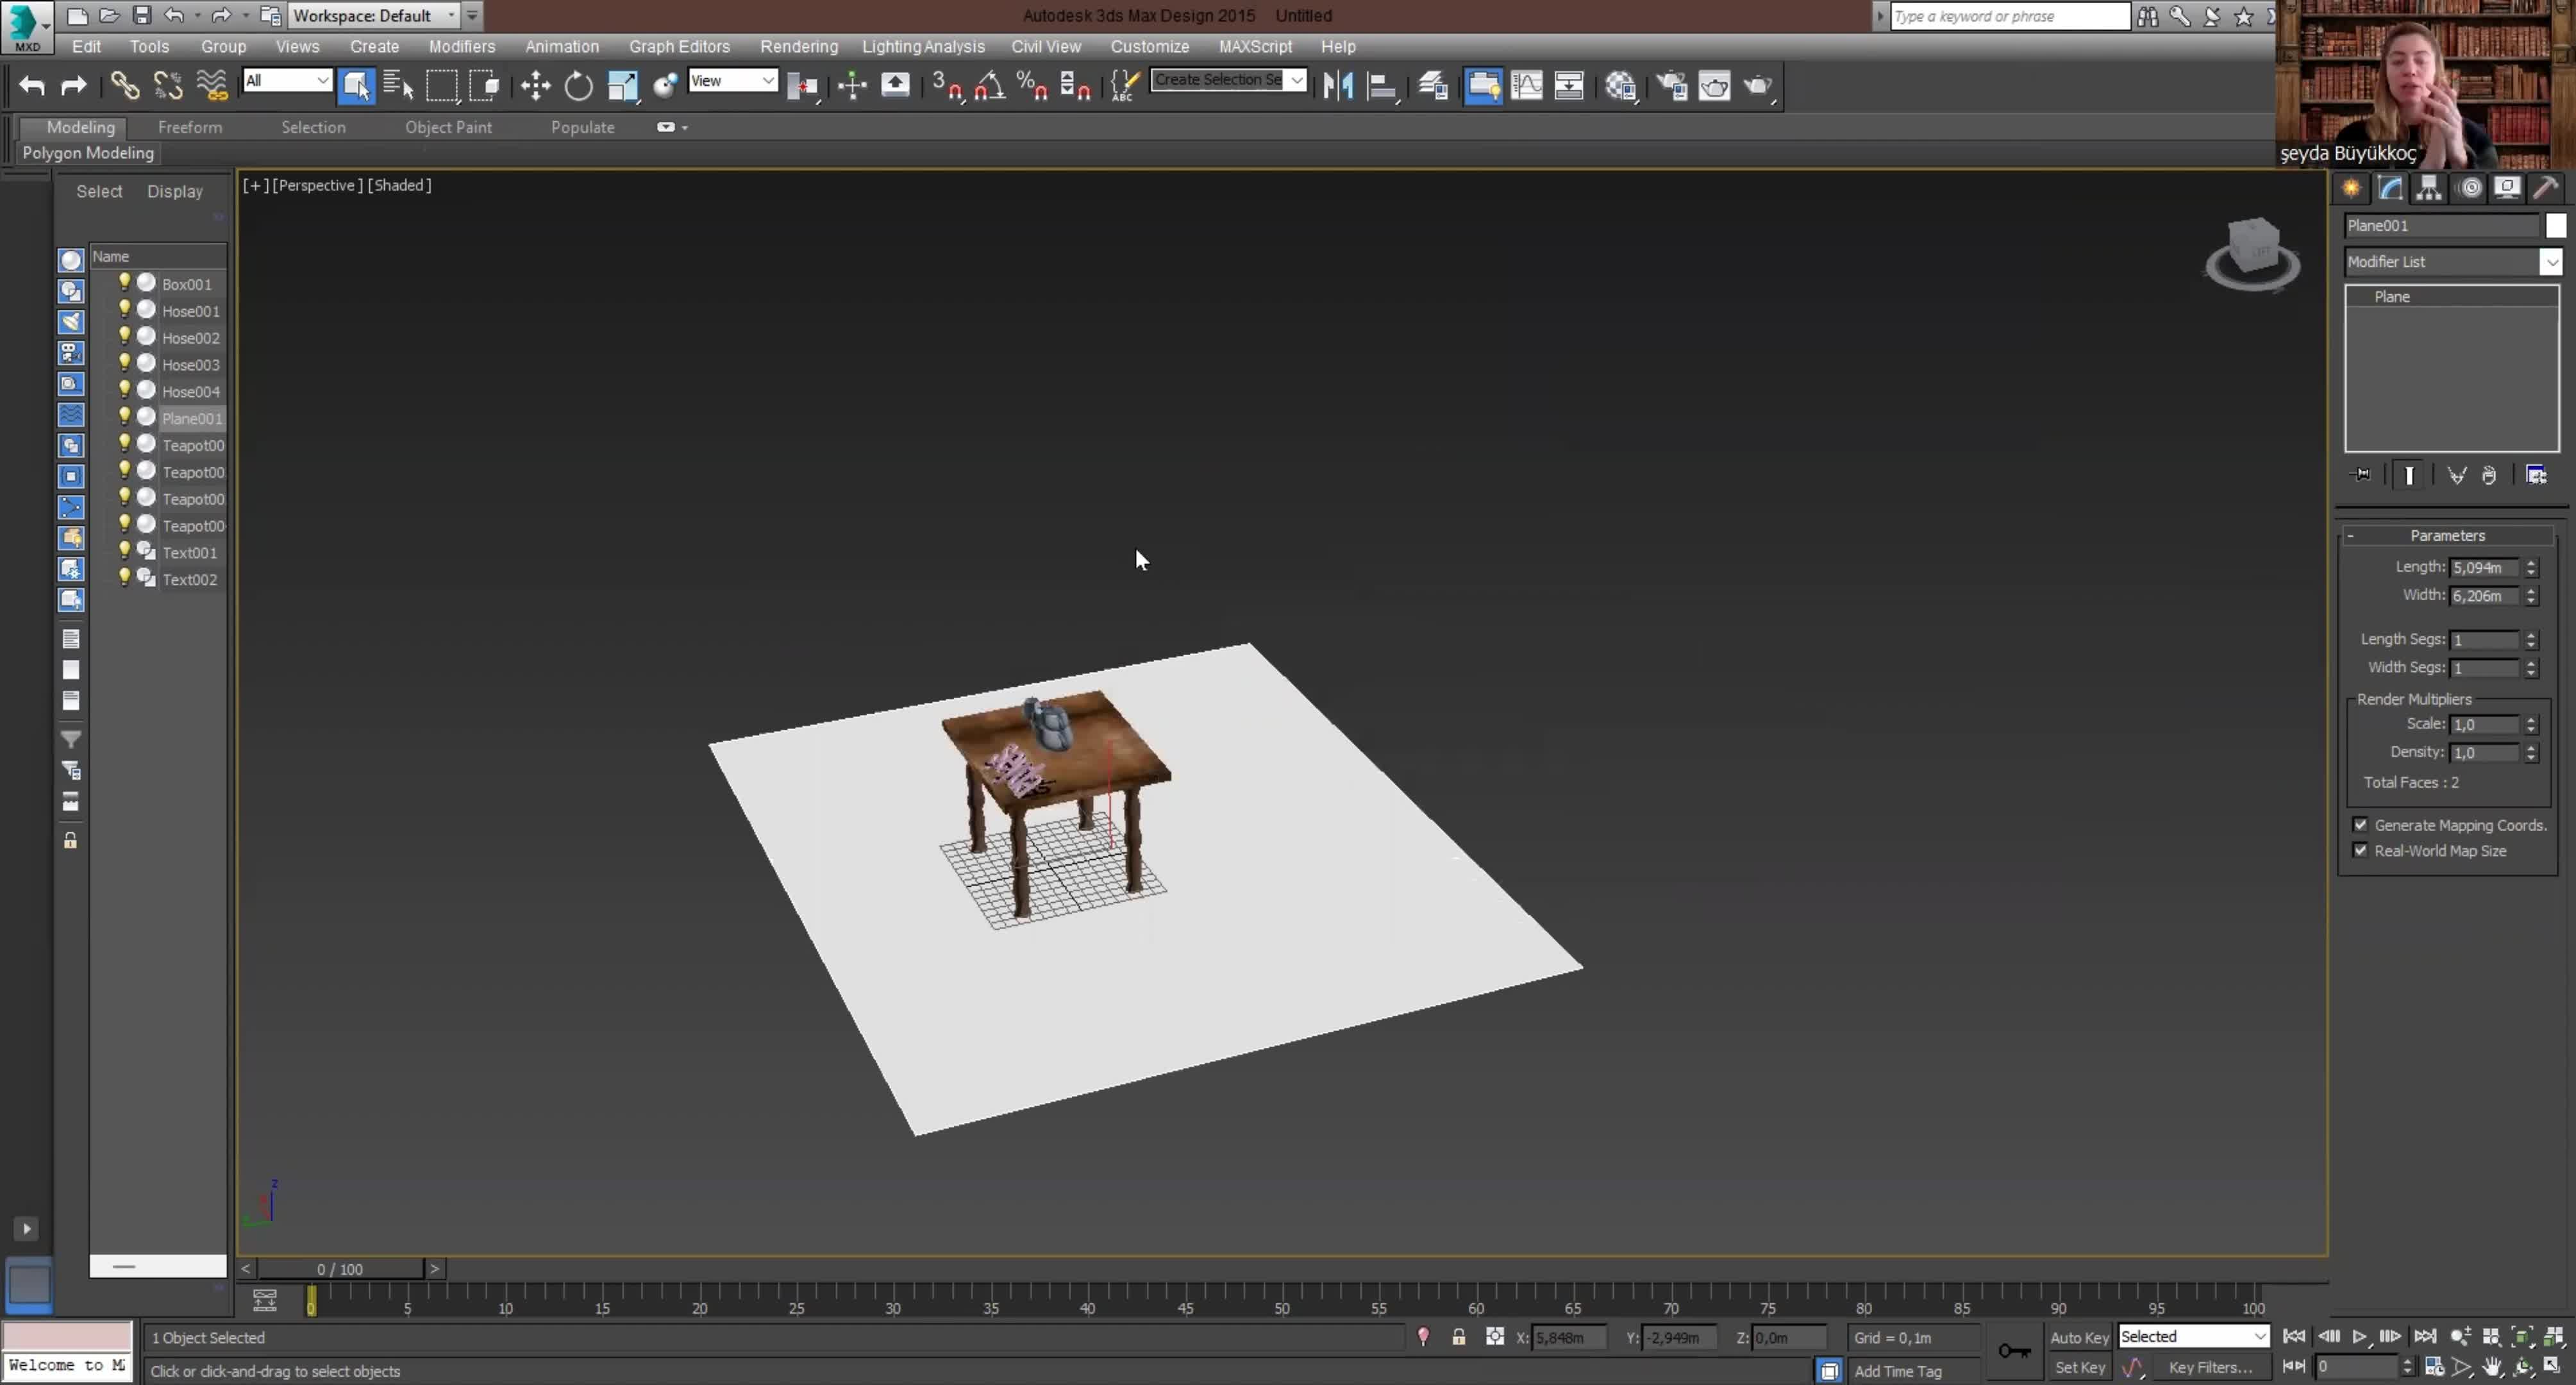Open the MAXScript menu
Image resolution: width=2576 pixels, height=1385 pixels.
click(1255, 47)
